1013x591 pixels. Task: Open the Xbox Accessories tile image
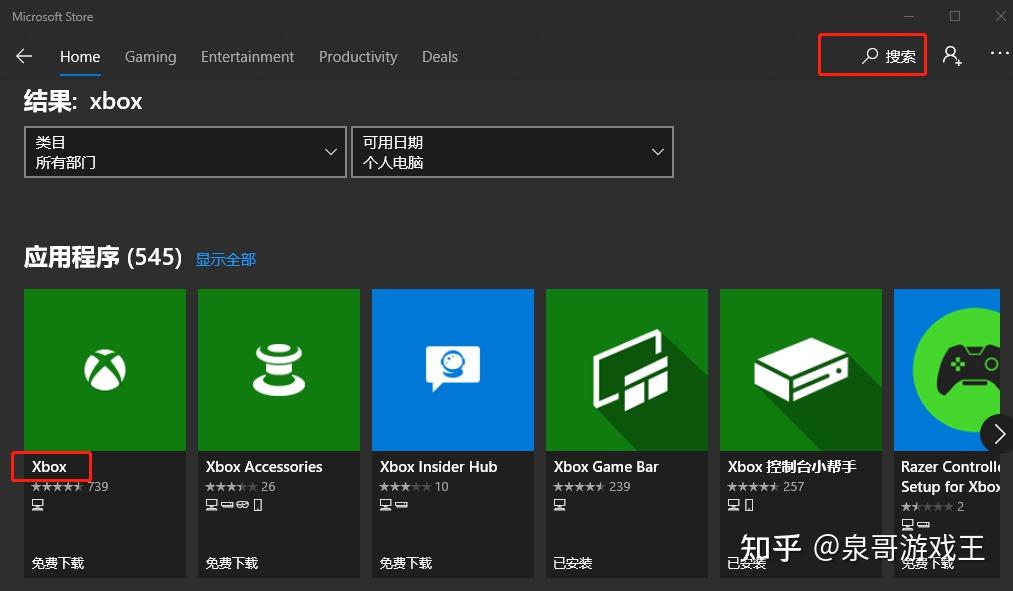(278, 369)
